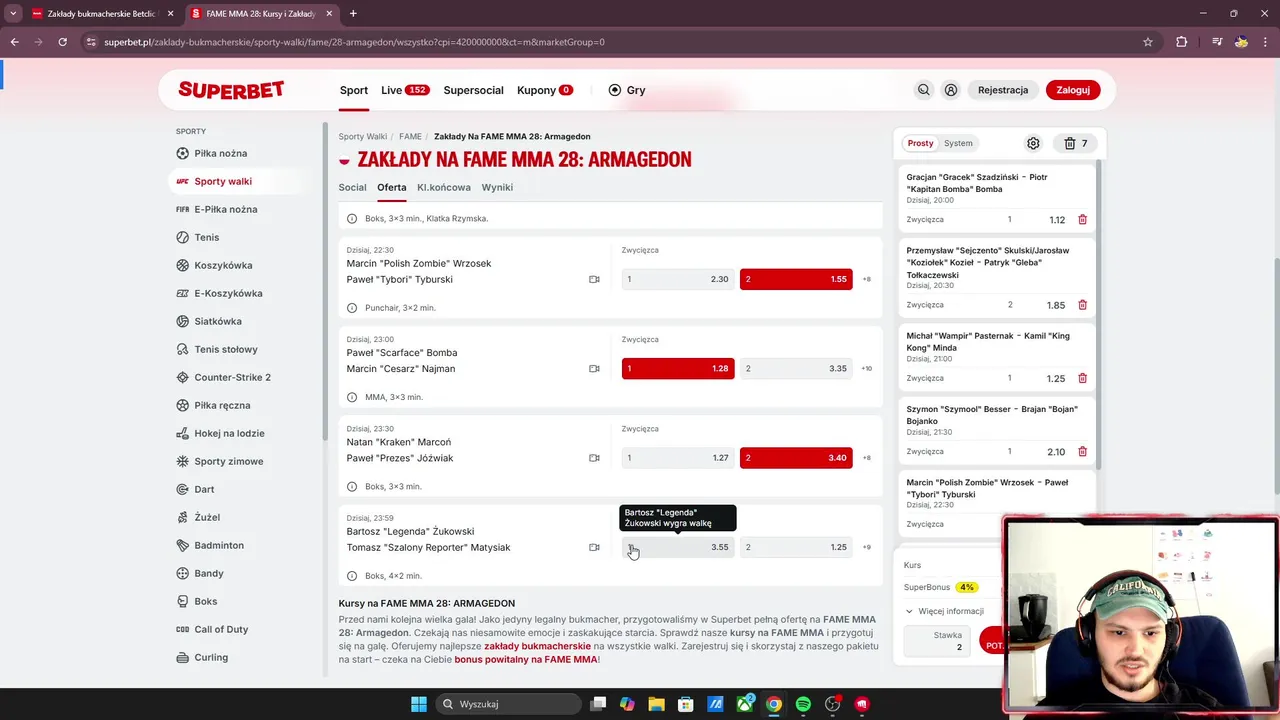
Task: Edit the Stawka amount field
Action: pyautogui.click(x=938, y=641)
